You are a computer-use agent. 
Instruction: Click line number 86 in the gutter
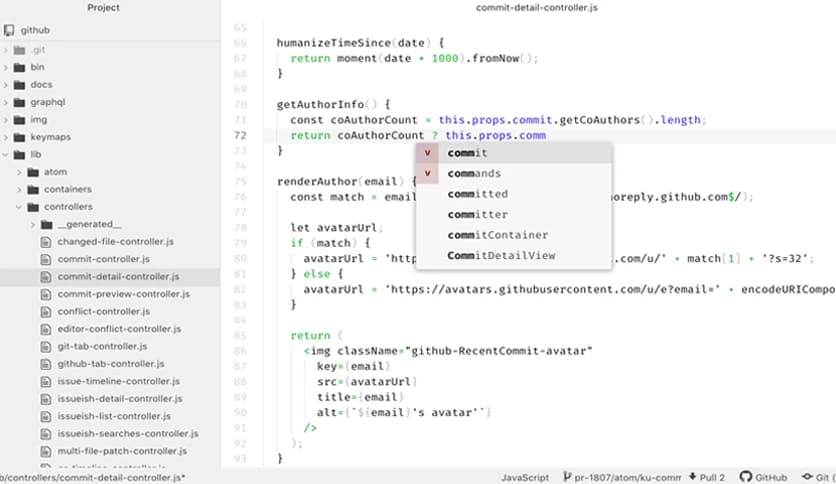[239, 351]
